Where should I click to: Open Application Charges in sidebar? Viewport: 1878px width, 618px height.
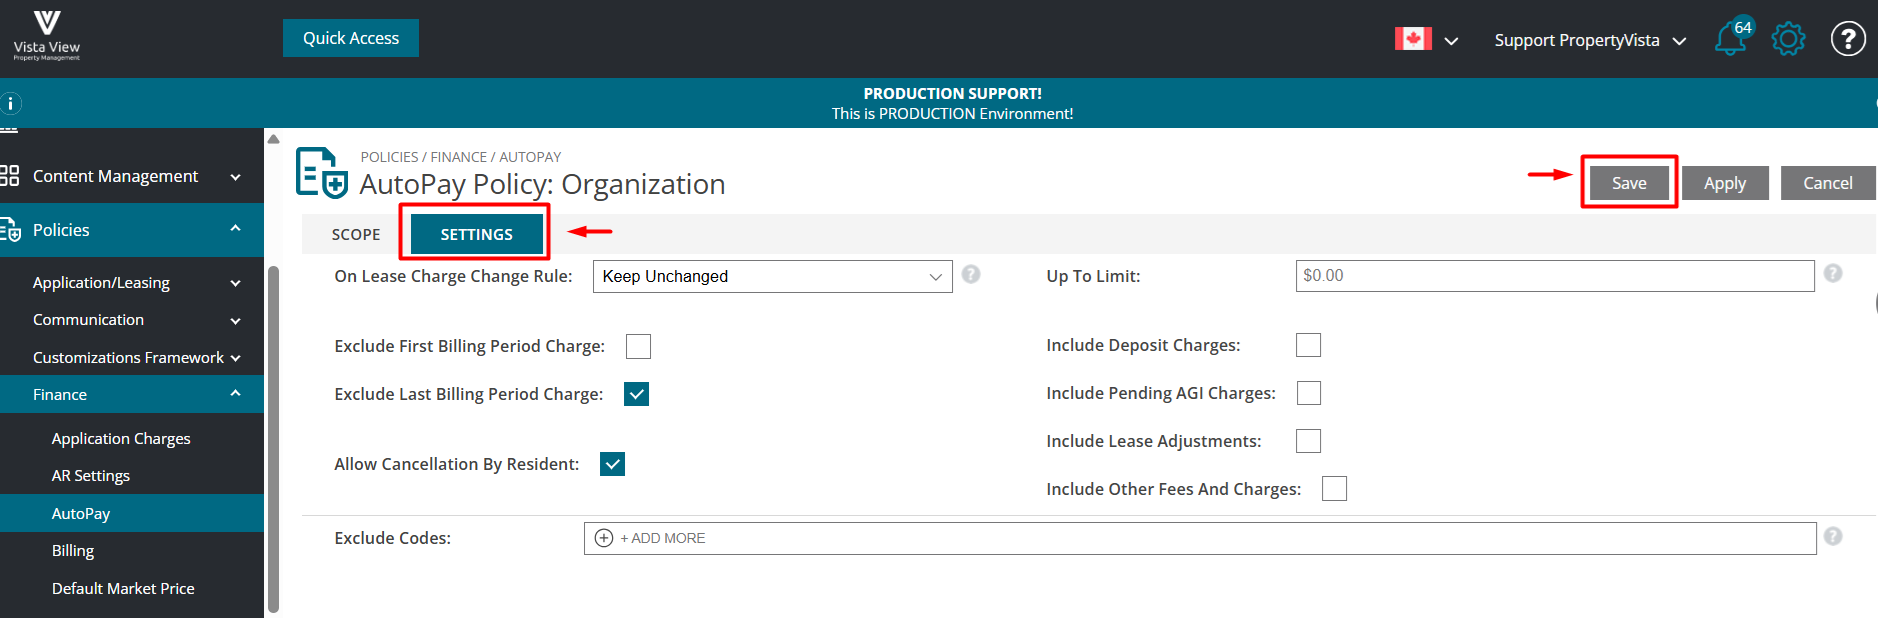coord(121,439)
